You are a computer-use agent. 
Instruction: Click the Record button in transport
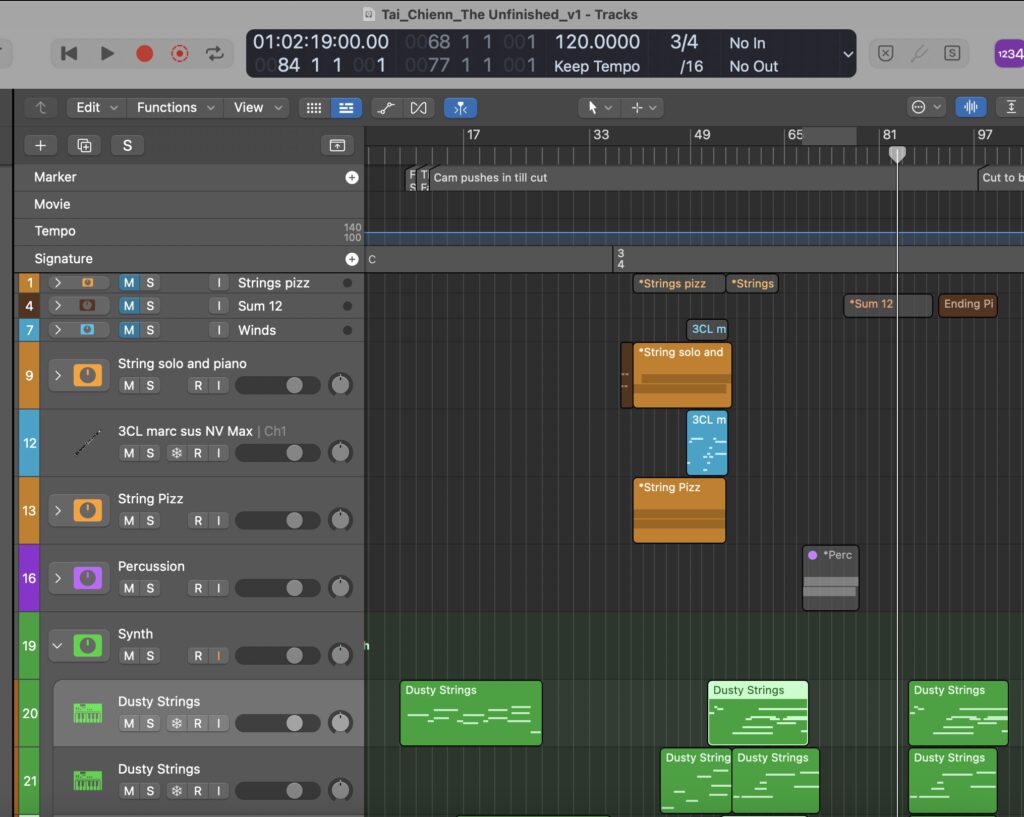click(x=144, y=54)
